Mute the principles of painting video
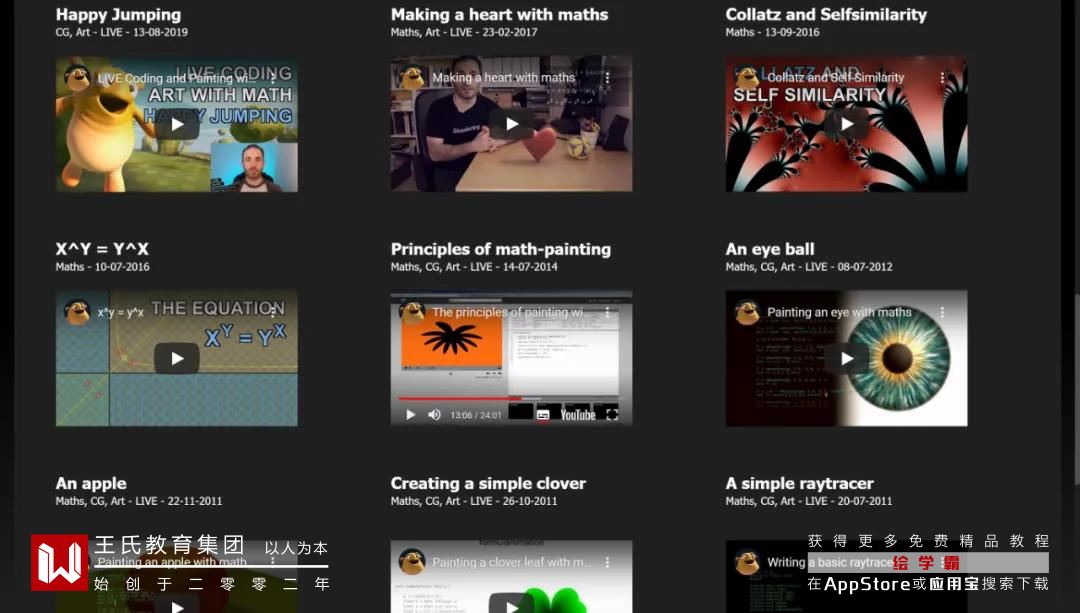 [x=434, y=415]
